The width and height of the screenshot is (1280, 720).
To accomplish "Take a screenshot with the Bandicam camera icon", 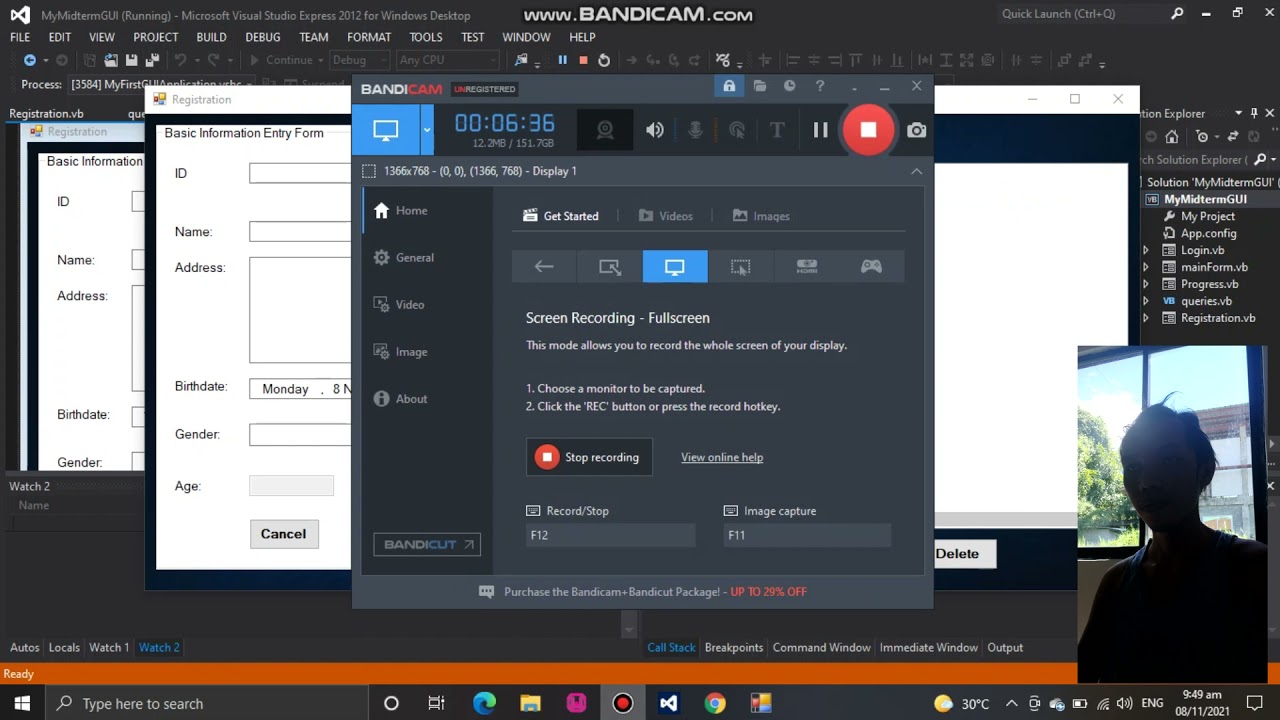I will click(916, 130).
